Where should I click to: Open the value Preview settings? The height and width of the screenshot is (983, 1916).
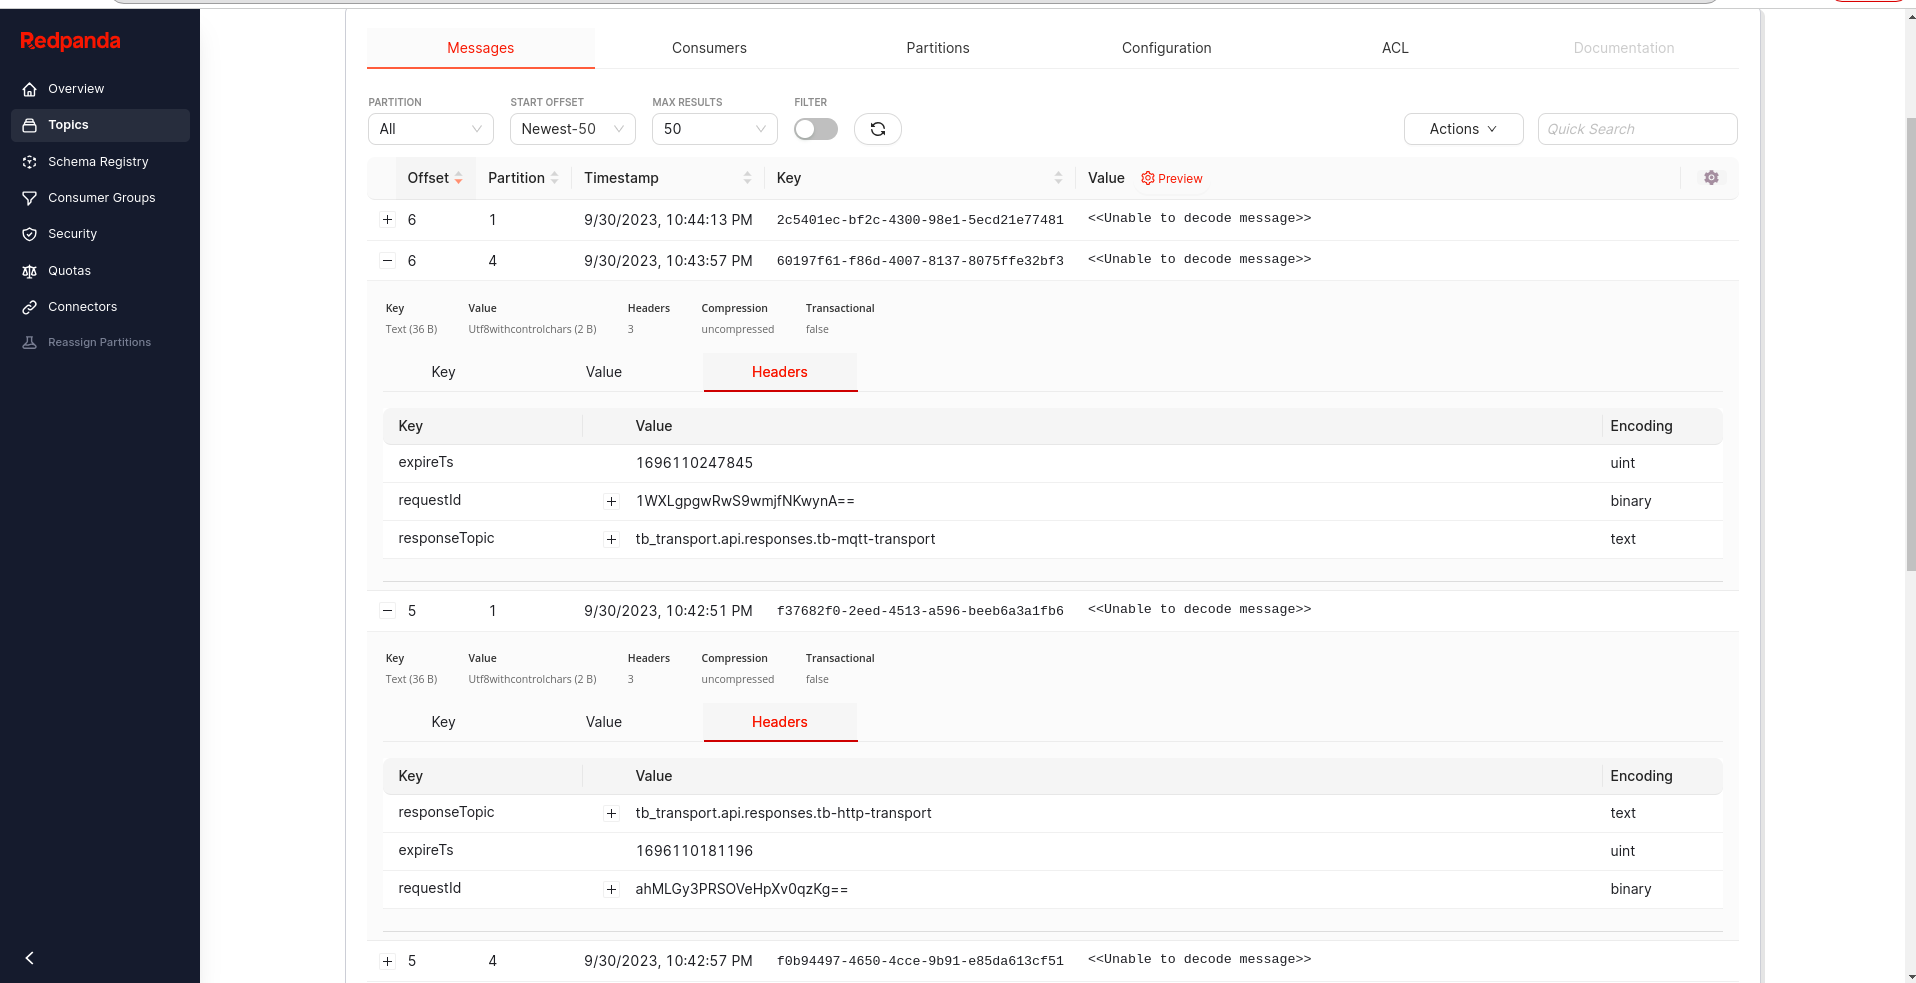[1171, 178]
